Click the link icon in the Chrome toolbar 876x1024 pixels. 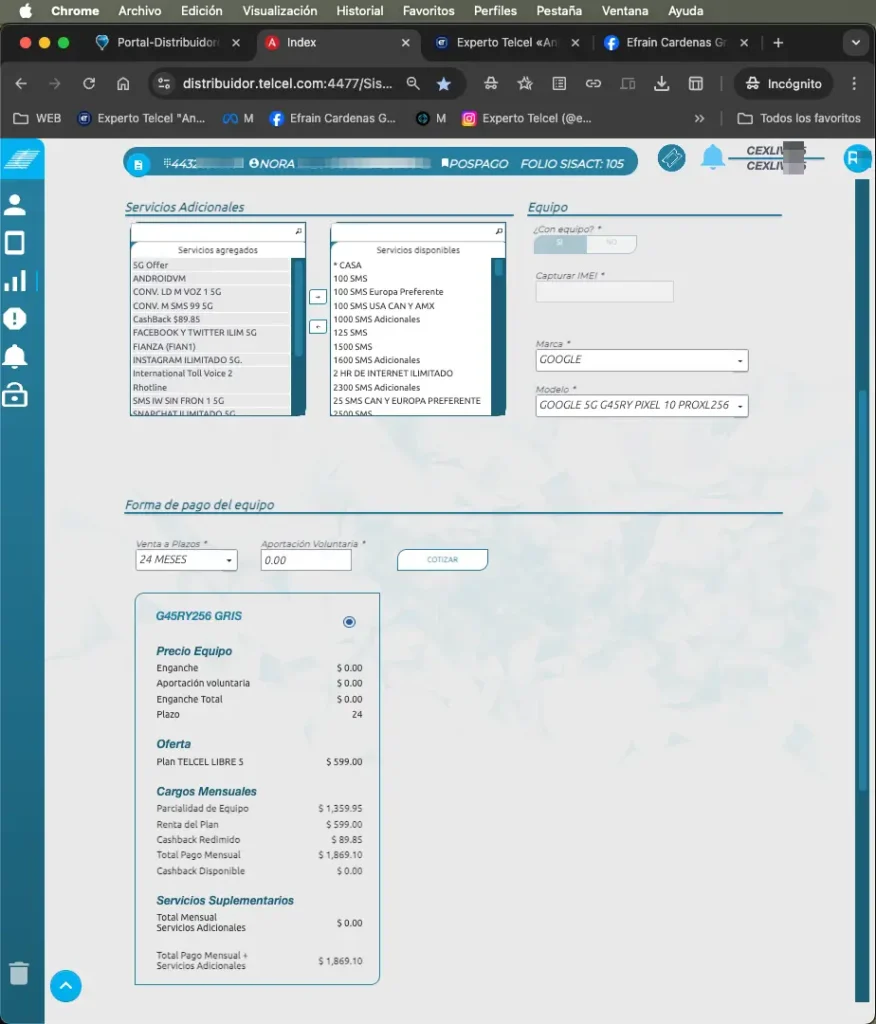pyautogui.click(x=593, y=84)
